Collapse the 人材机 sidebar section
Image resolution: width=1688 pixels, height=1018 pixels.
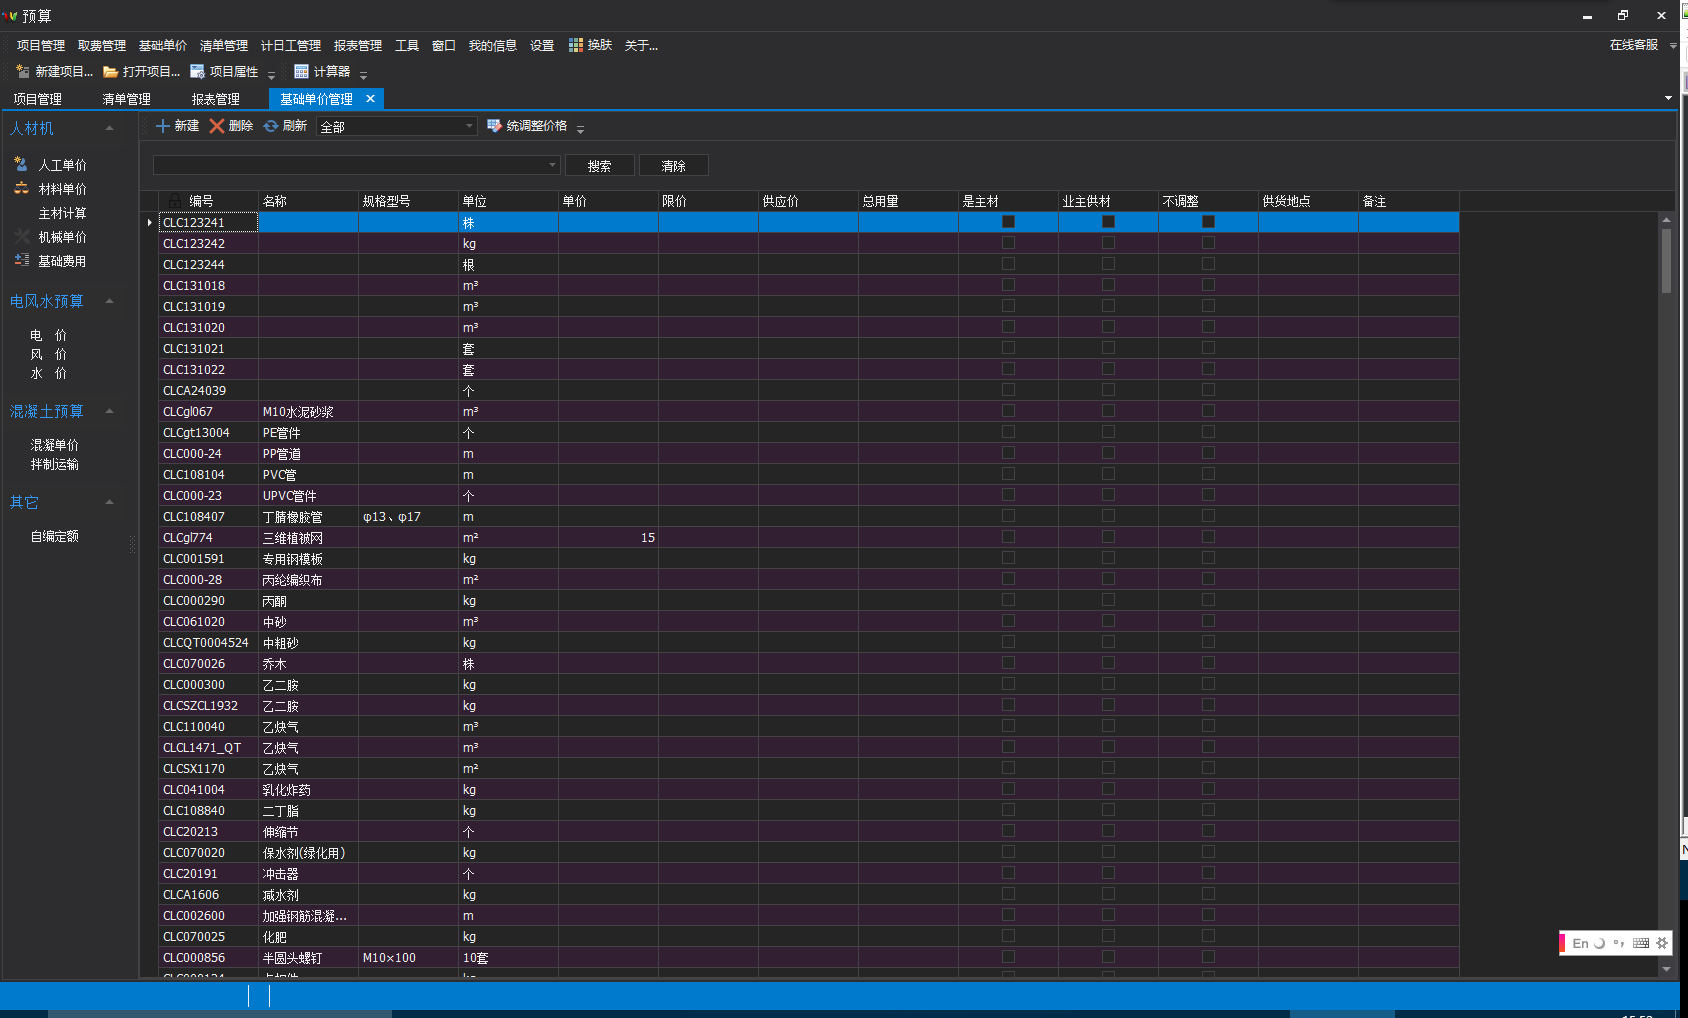click(109, 129)
